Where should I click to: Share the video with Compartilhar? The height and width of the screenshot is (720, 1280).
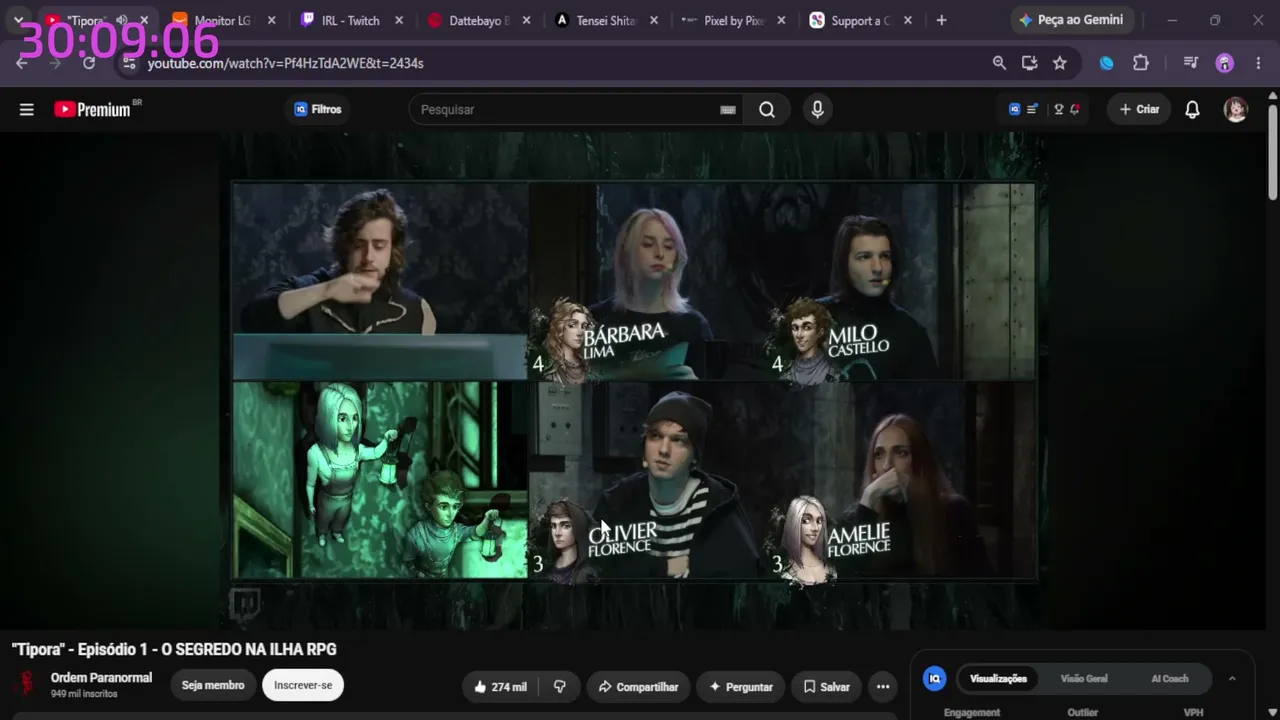638,687
